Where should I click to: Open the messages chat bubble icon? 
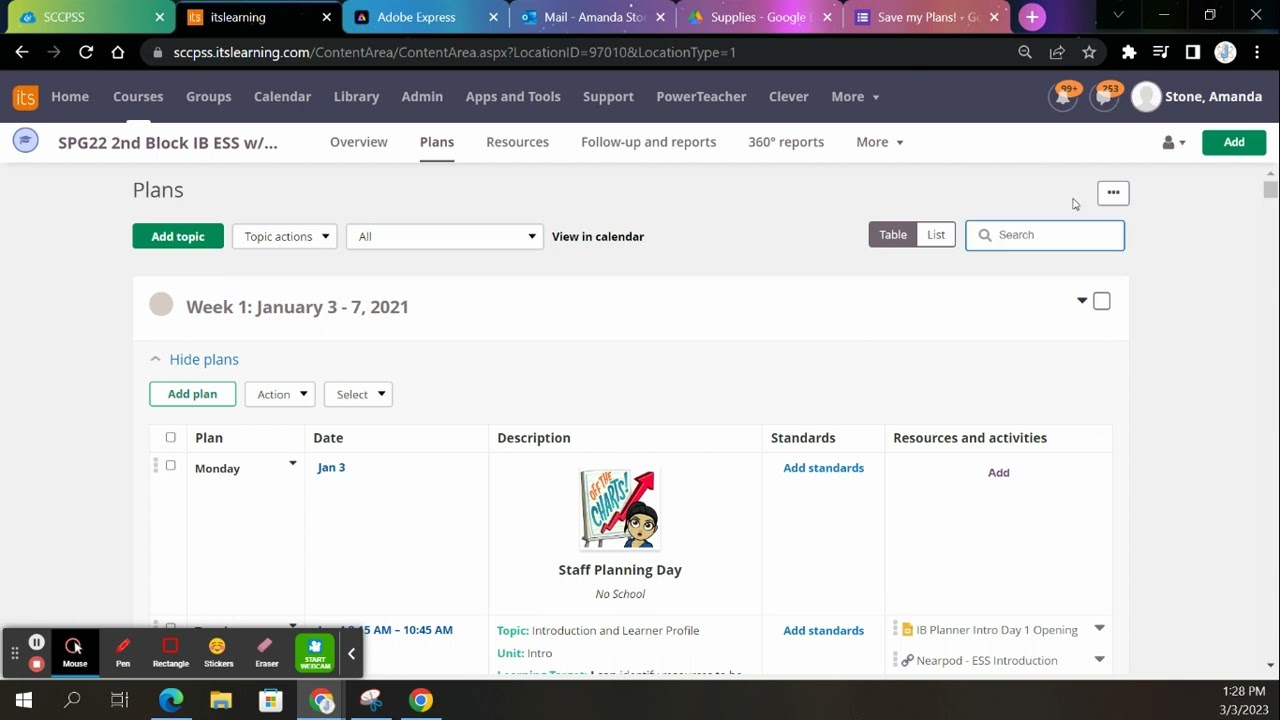coord(1104,97)
